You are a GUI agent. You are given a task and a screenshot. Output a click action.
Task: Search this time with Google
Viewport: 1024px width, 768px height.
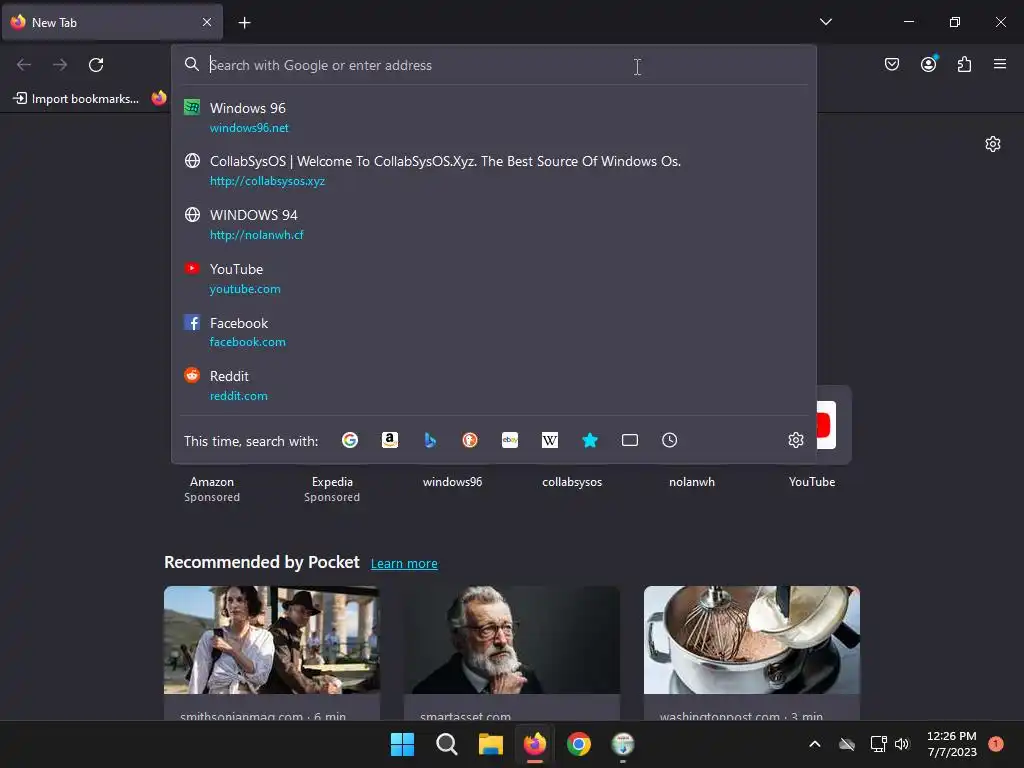[x=350, y=440]
